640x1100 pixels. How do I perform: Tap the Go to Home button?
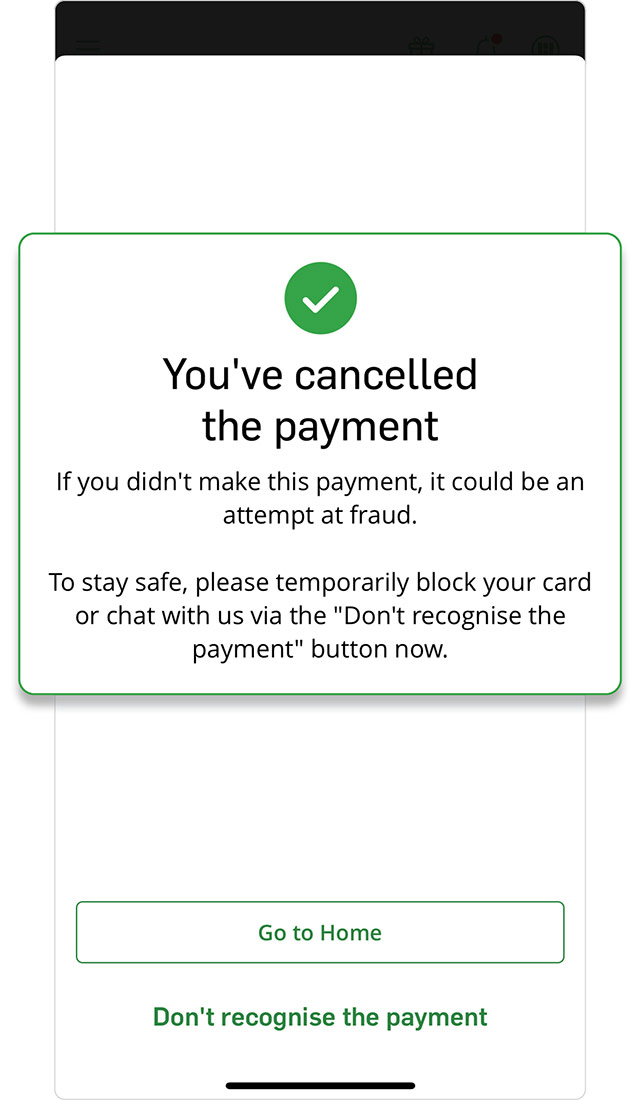pyautogui.click(x=320, y=932)
